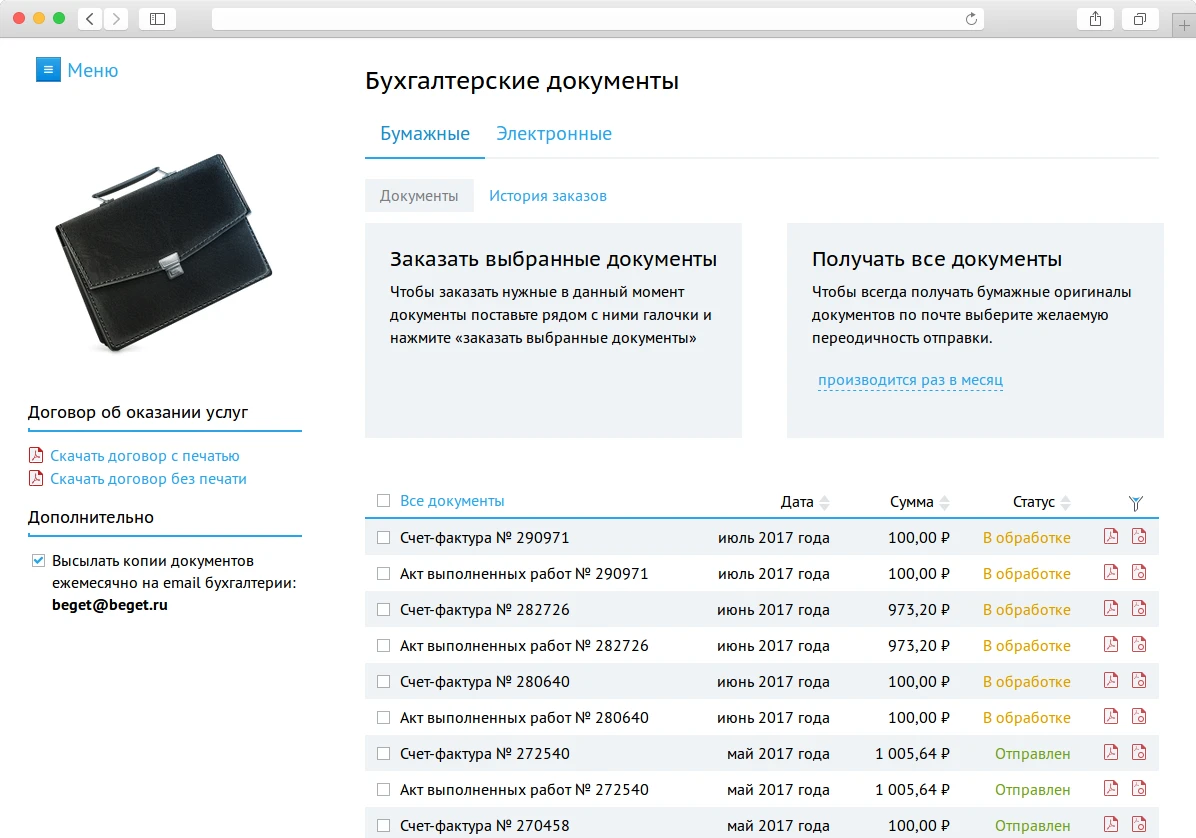Click the PDF icon beside 'Скачать договор с печатью'
The image size is (1196, 838).
tap(34, 455)
